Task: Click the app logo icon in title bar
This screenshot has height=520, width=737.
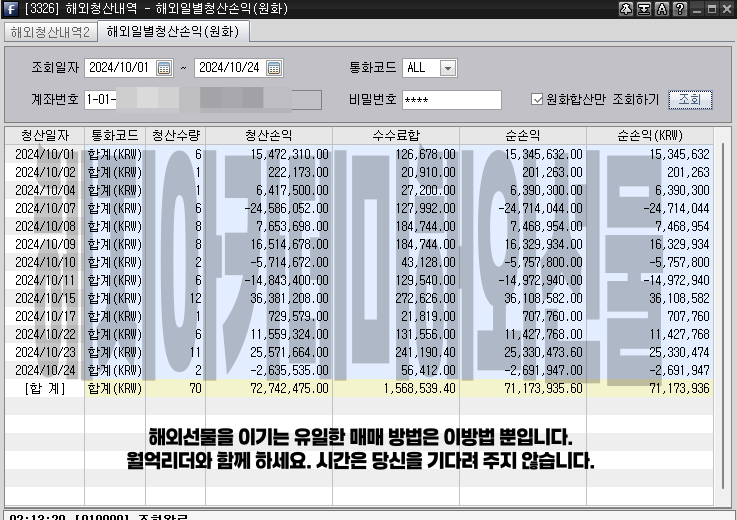Action: coord(10,8)
